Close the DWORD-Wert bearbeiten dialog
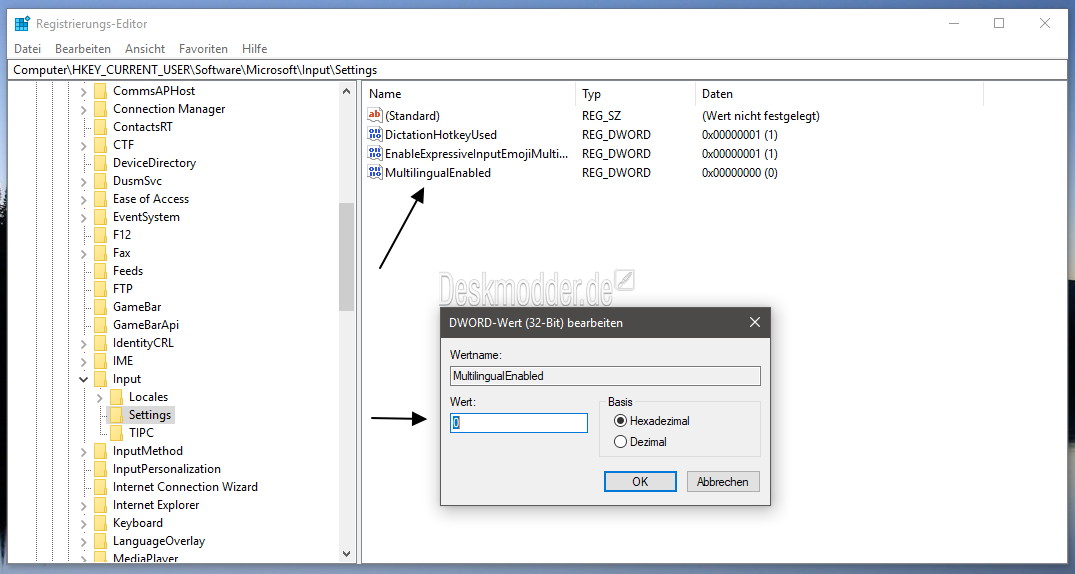Screen dimensions: 1075x574 point(755,322)
